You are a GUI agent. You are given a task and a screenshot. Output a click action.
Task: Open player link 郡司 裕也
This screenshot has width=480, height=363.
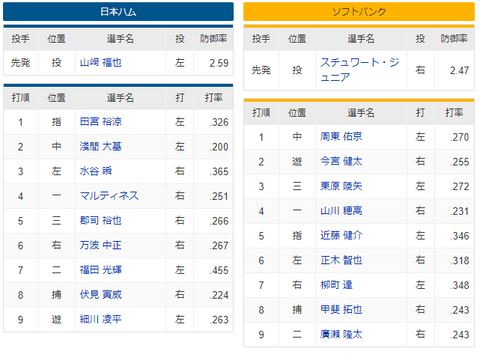101,220
